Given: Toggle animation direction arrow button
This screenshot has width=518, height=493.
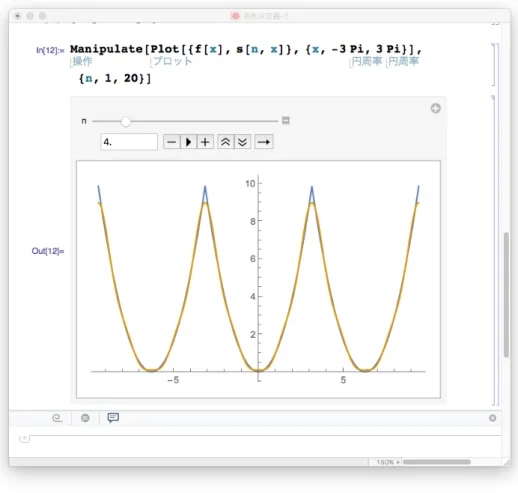Looking at the screenshot, I should point(264,142).
